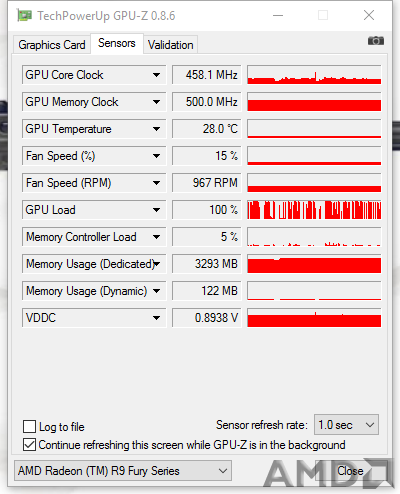The height and width of the screenshot is (494, 400).
Task: Minimize the GPU-Z window
Action: coord(278,15)
